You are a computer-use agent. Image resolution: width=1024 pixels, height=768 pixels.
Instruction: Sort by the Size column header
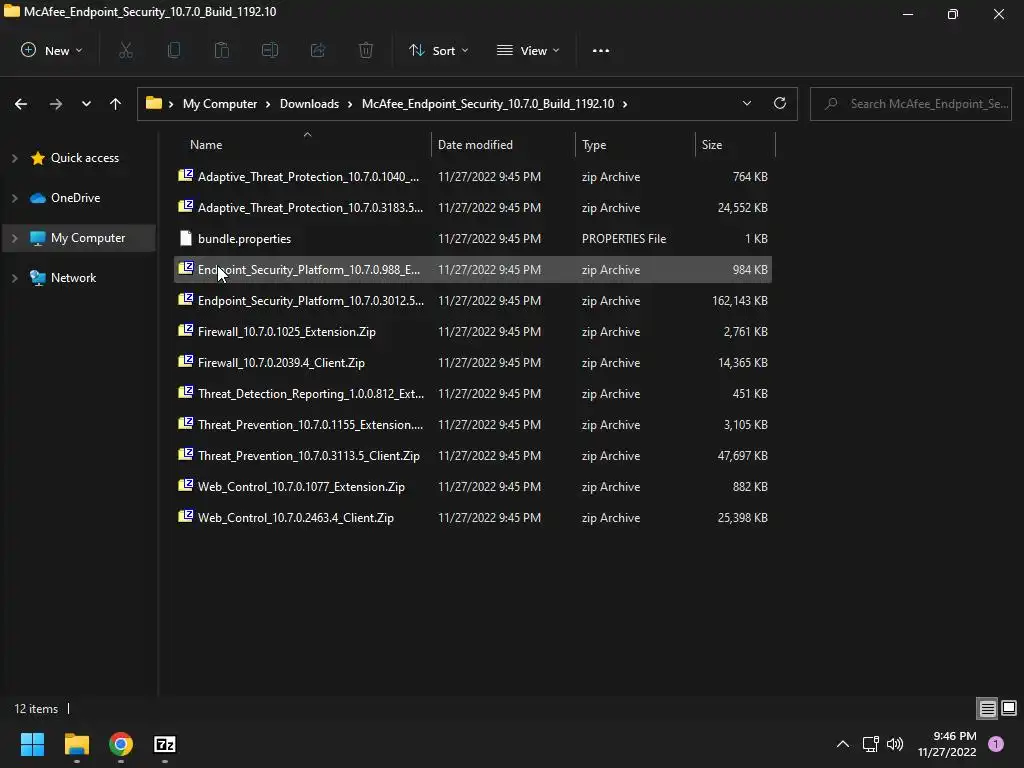pyautogui.click(x=712, y=145)
